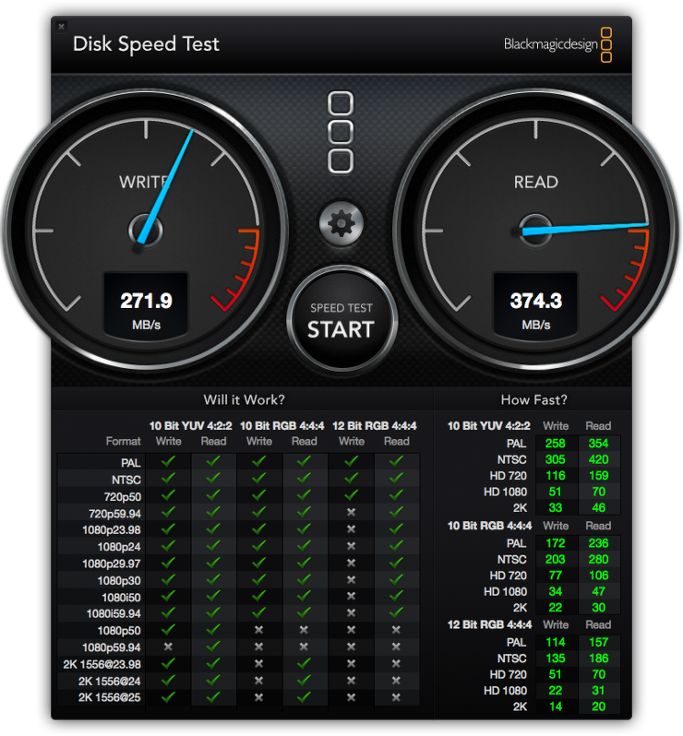Click the '2K 1556@23.98' format row label
This screenshot has width=683, height=736.
[102, 665]
